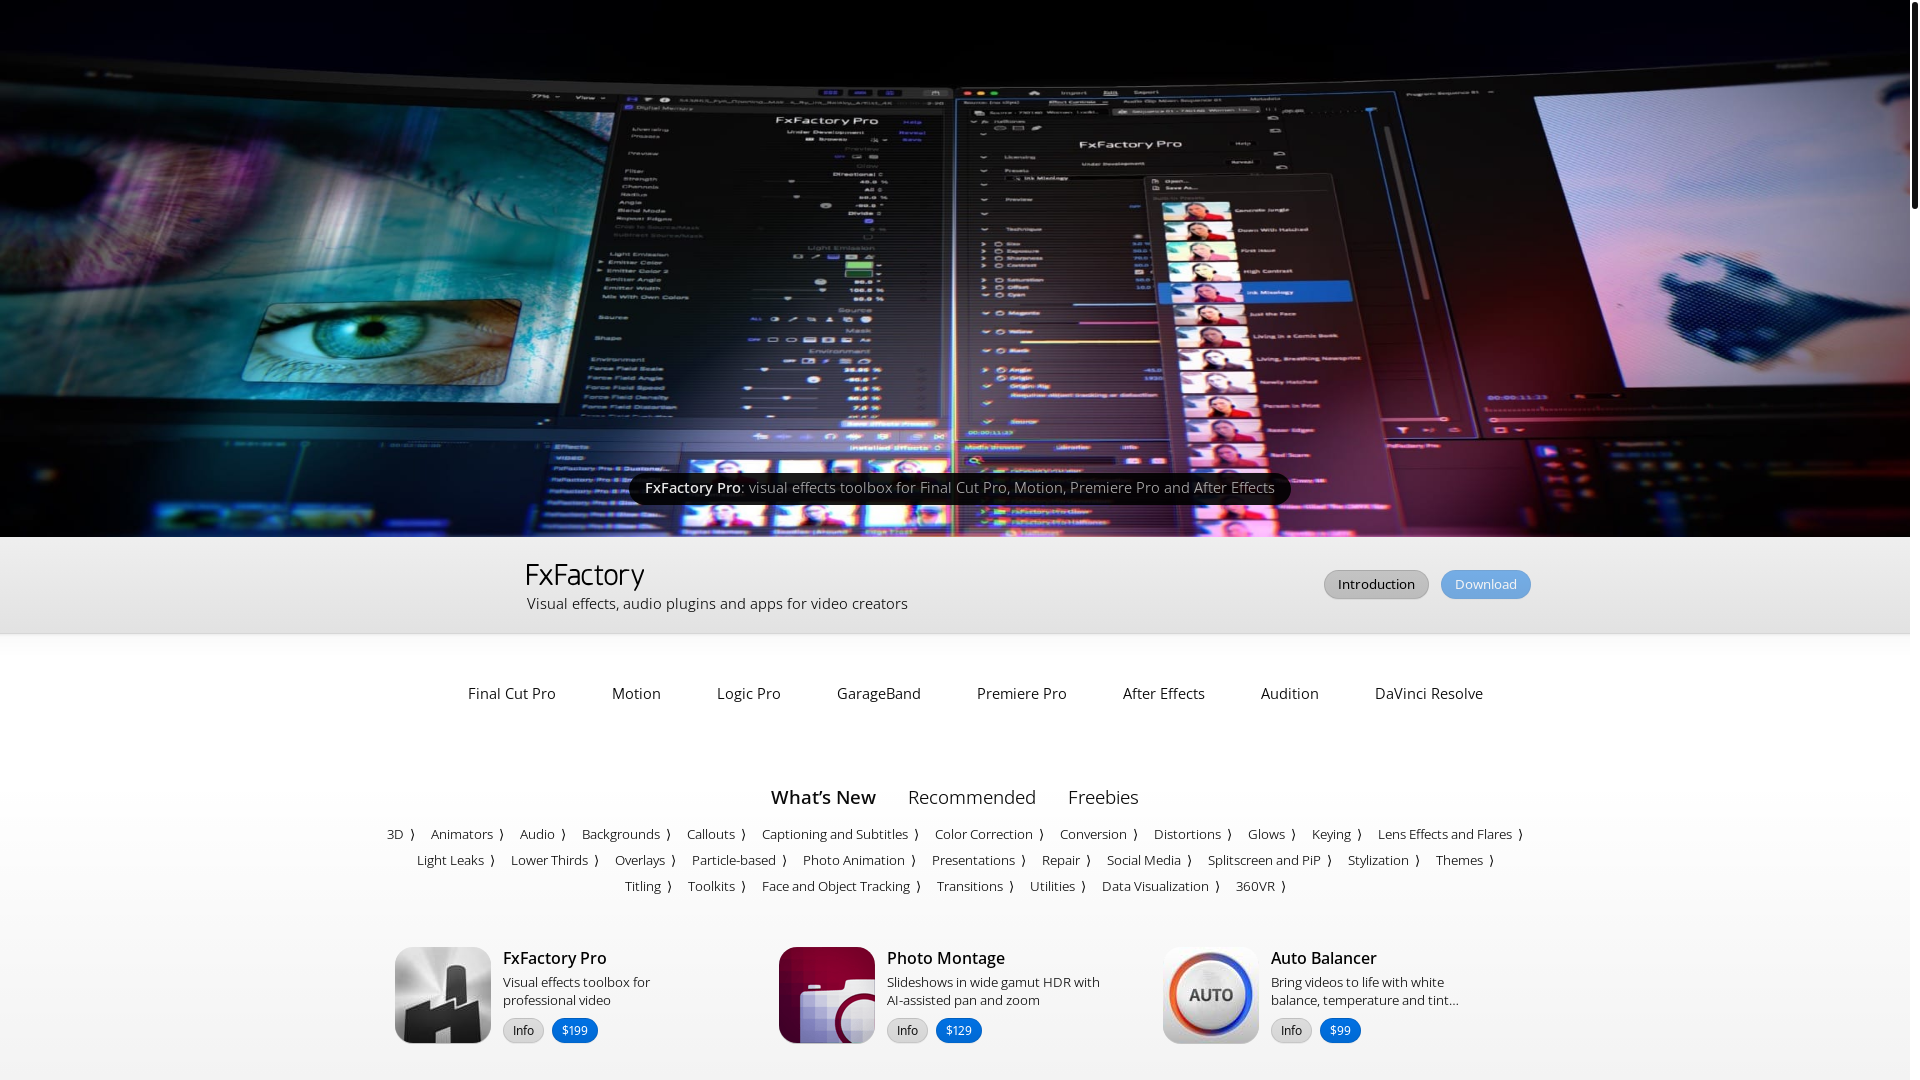Select the Audition tab

(1290, 694)
